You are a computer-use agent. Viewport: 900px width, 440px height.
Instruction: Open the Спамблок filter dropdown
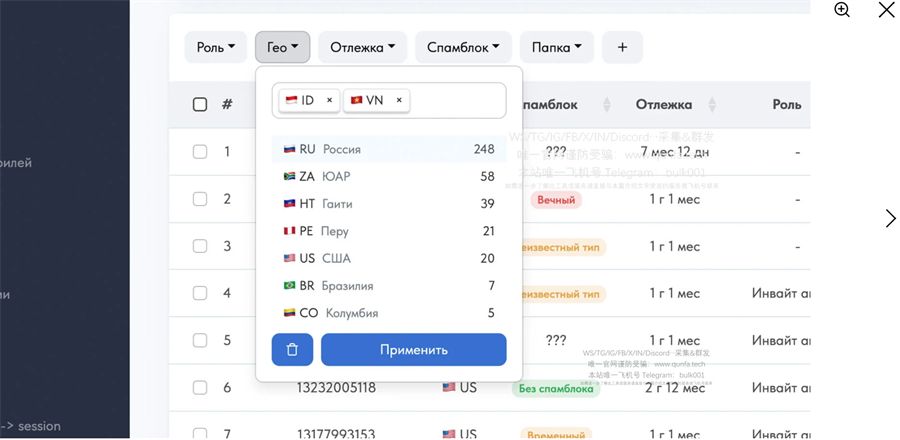click(x=463, y=47)
